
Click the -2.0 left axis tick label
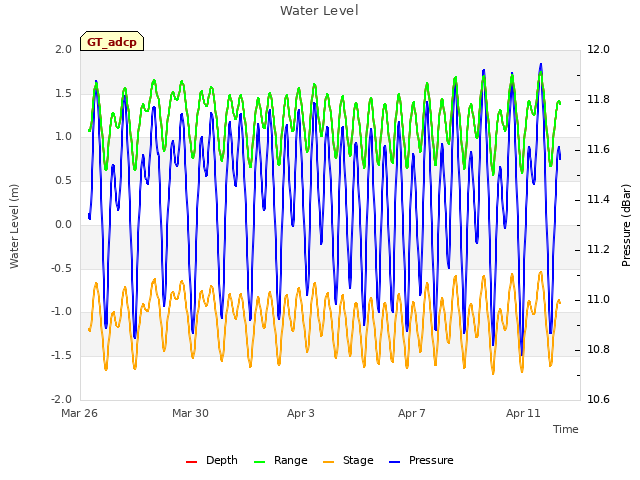click(61, 399)
